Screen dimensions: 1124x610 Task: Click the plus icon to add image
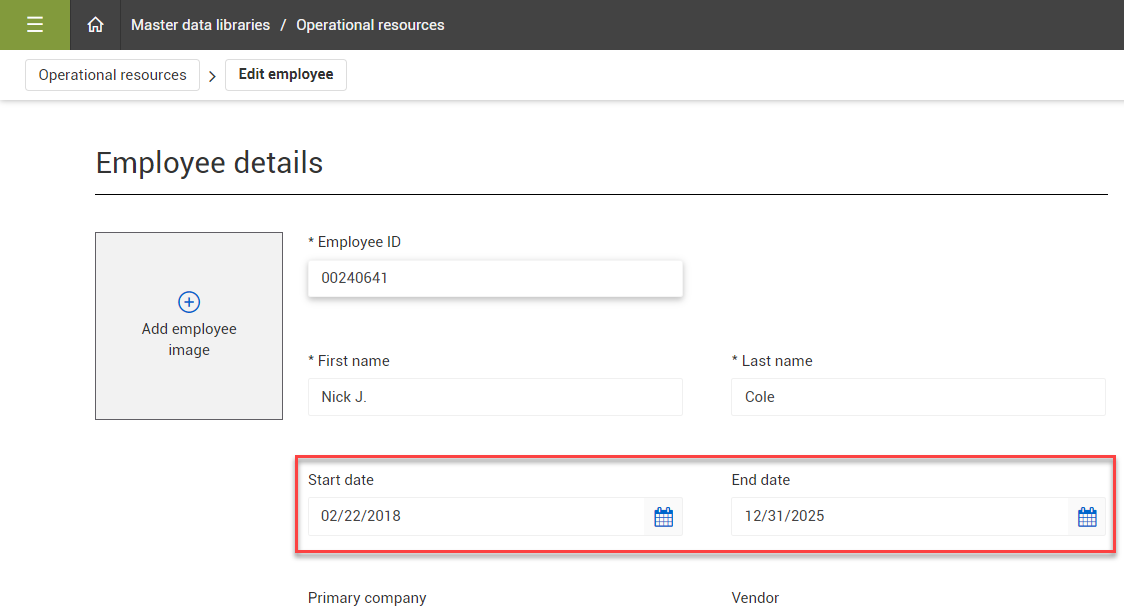click(189, 302)
